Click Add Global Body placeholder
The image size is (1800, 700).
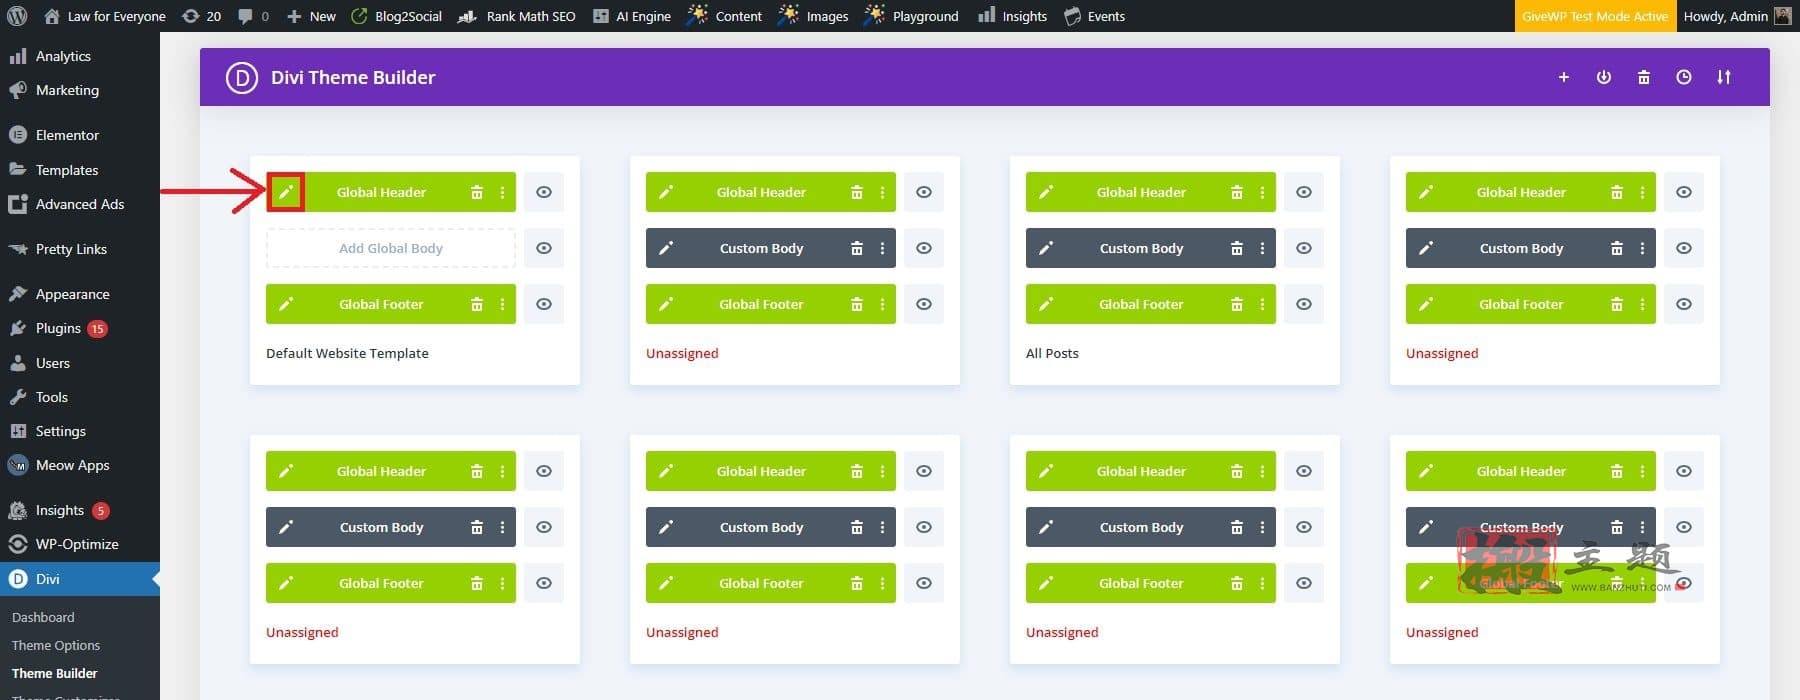tap(391, 248)
